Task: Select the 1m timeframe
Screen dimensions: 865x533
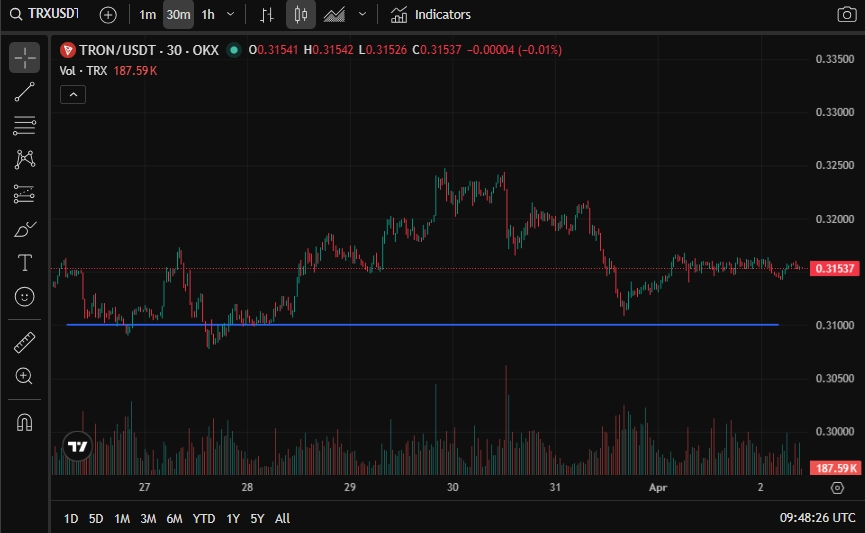Action: (147, 15)
